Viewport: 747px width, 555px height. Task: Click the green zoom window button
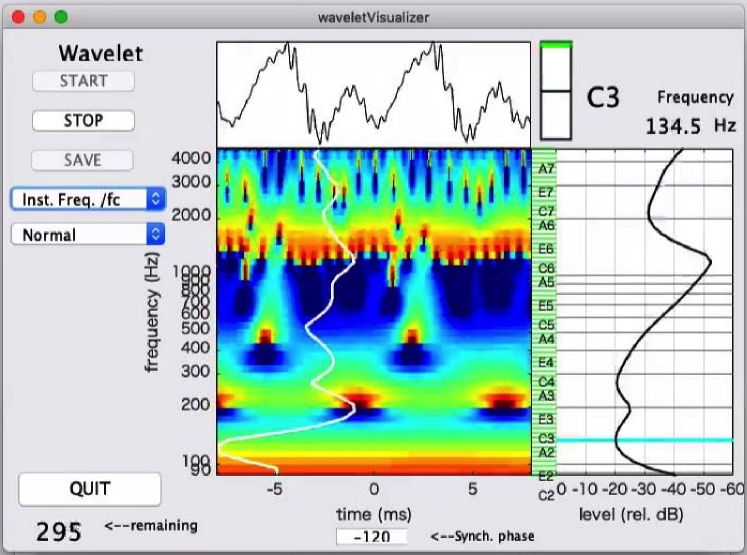[61, 17]
